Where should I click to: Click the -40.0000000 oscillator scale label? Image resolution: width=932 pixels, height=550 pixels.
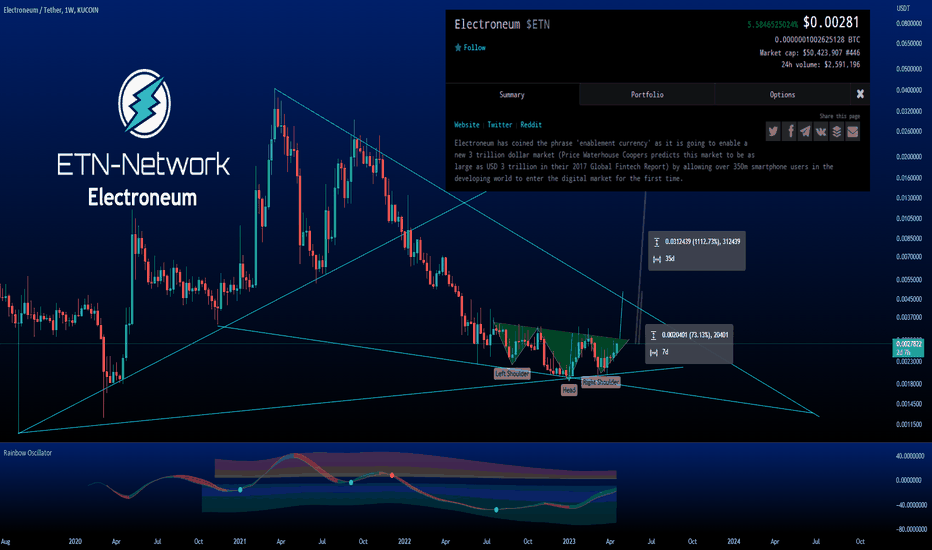(911, 505)
